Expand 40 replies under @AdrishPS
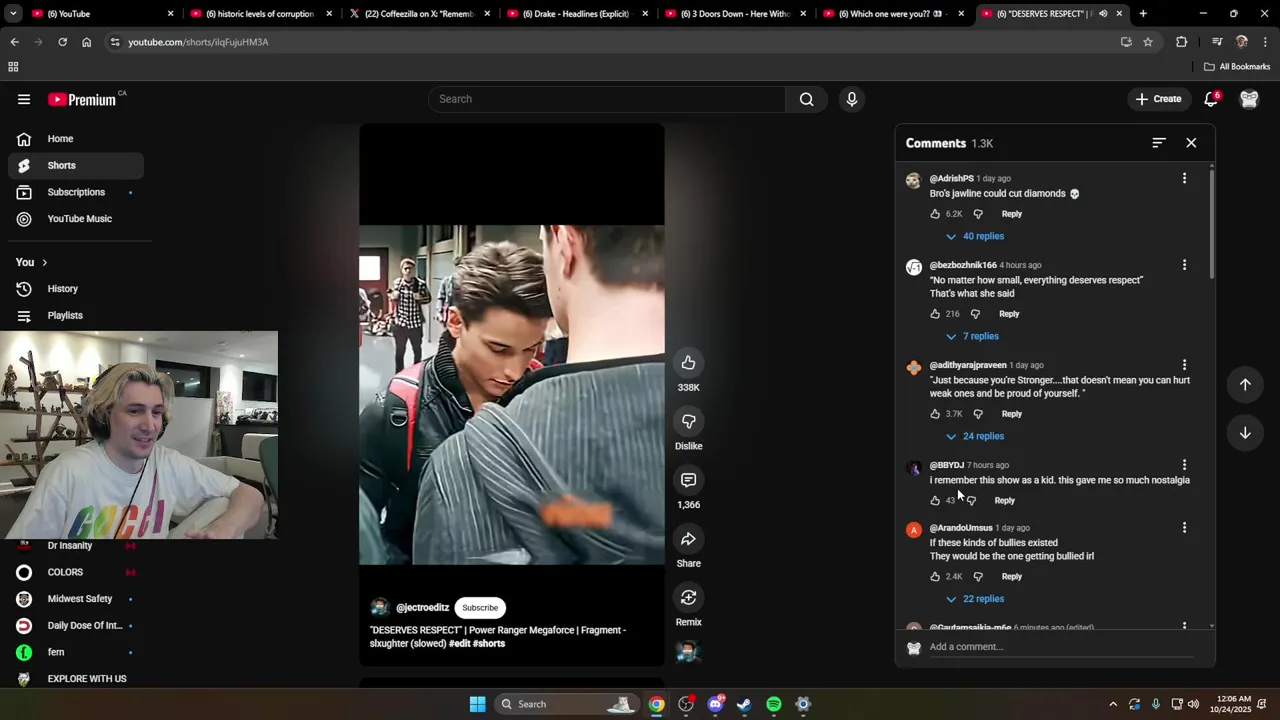1280x720 pixels. coord(974,236)
